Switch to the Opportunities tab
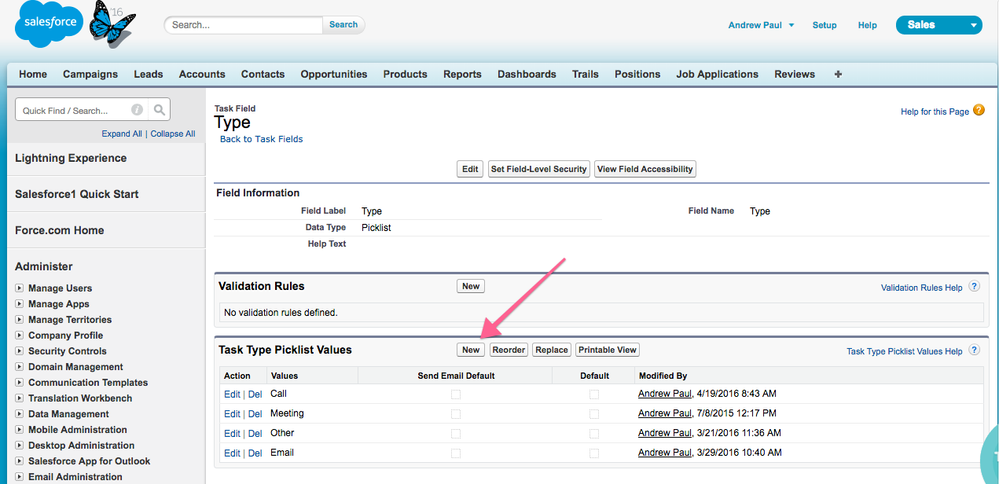Screen dimensions: 999x484 (x=333, y=74)
